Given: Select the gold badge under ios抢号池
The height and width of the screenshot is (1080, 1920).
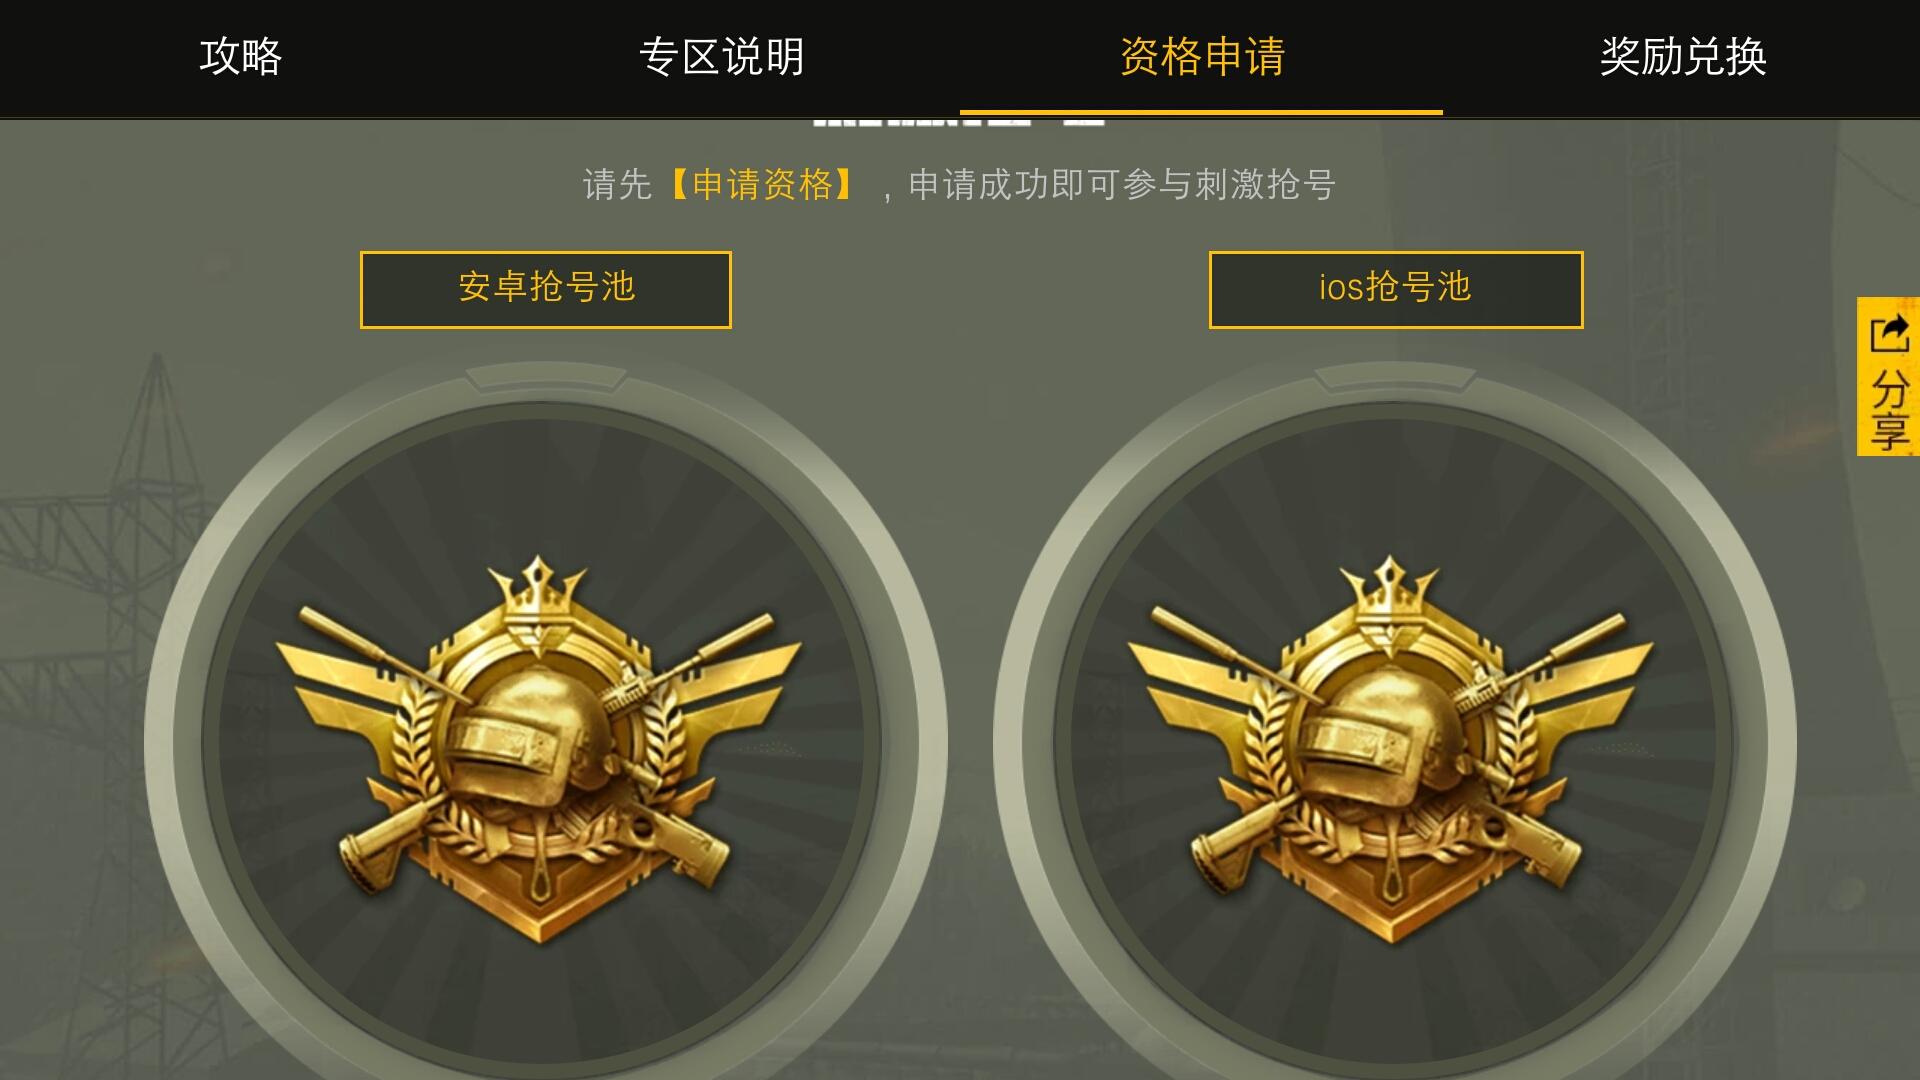Looking at the screenshot, I should (1391, 750).
